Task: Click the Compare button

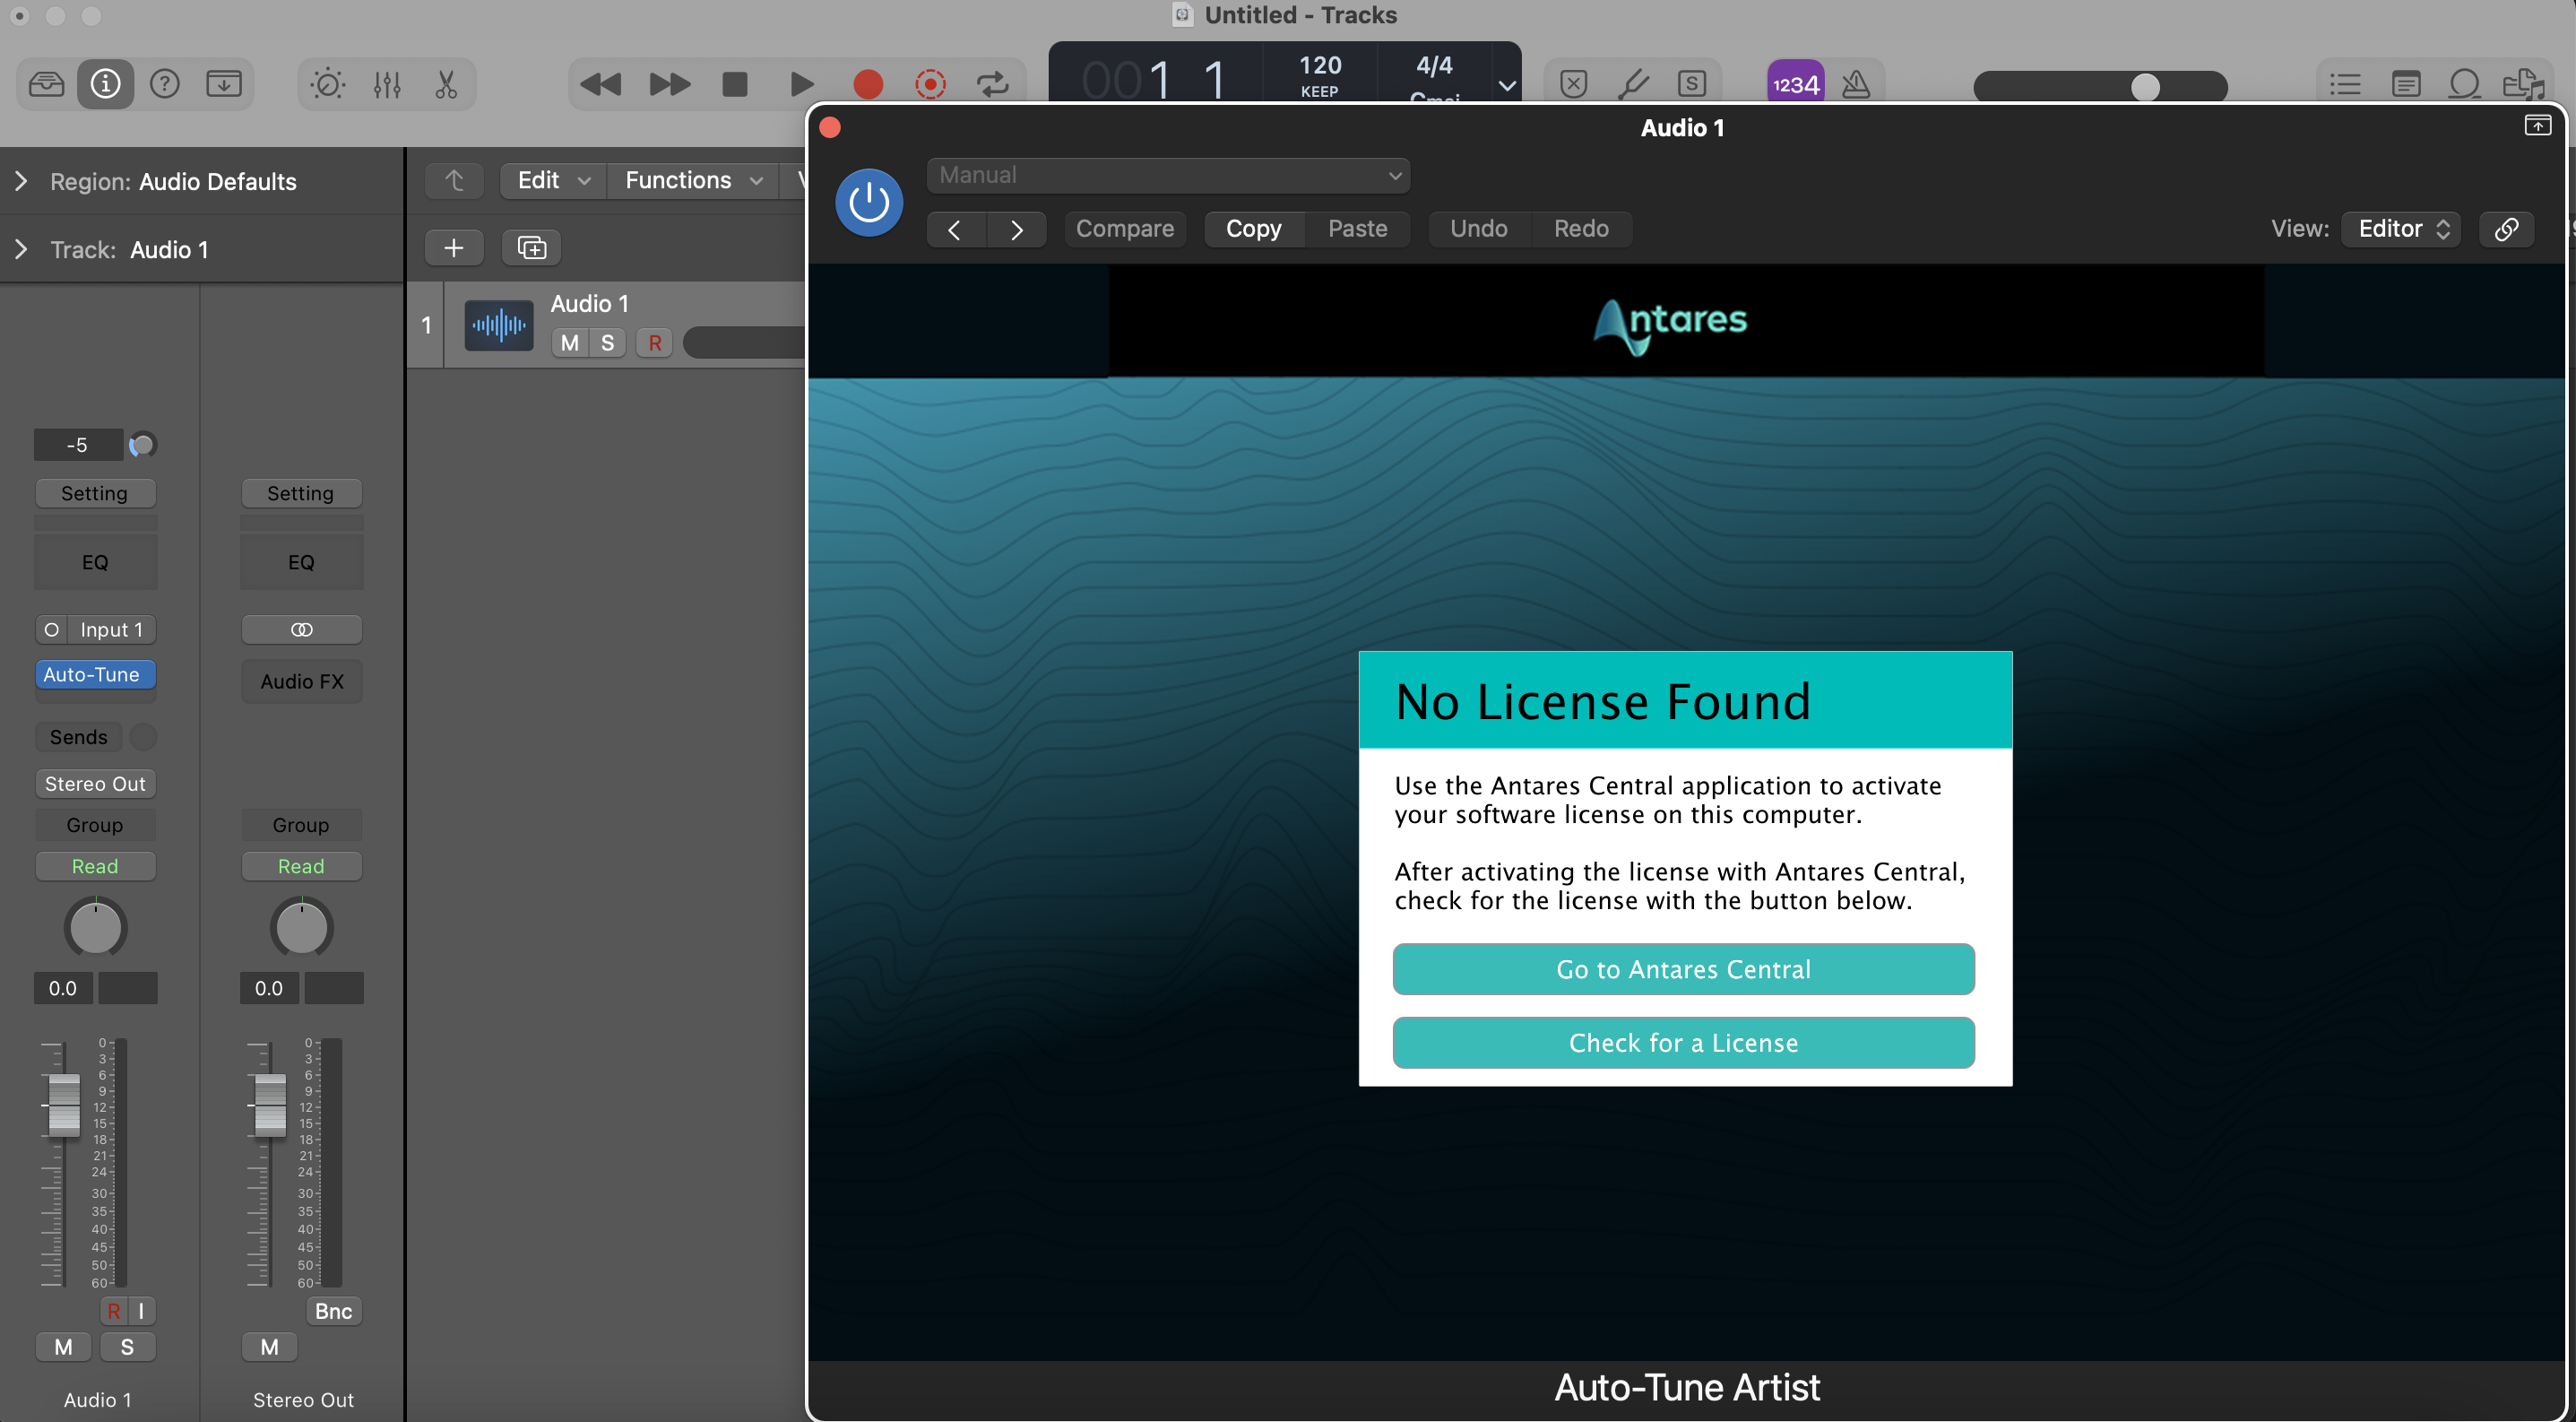Action: [x=1125, y=229]
